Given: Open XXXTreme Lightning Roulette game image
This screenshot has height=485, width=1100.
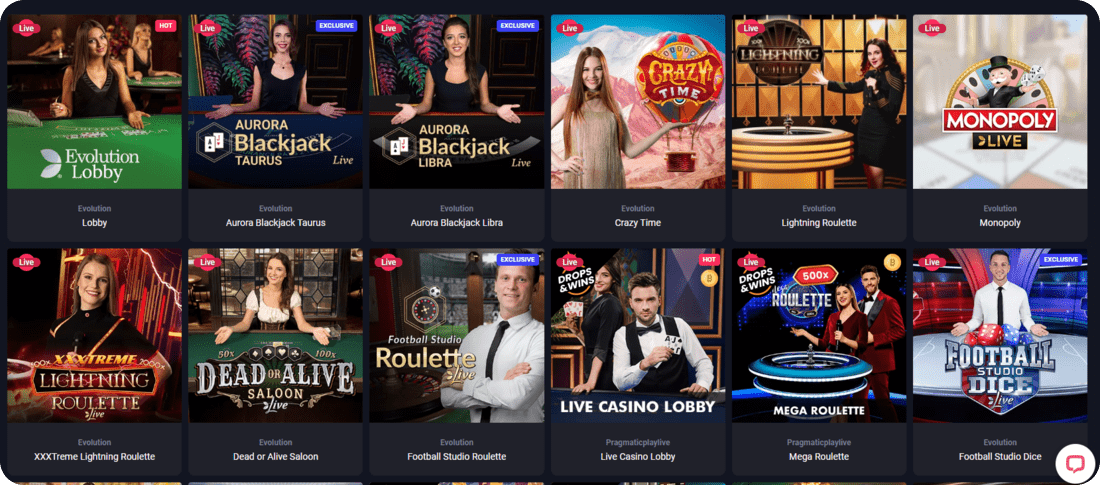Looking at the screenshot, I should tap(94, 335).
